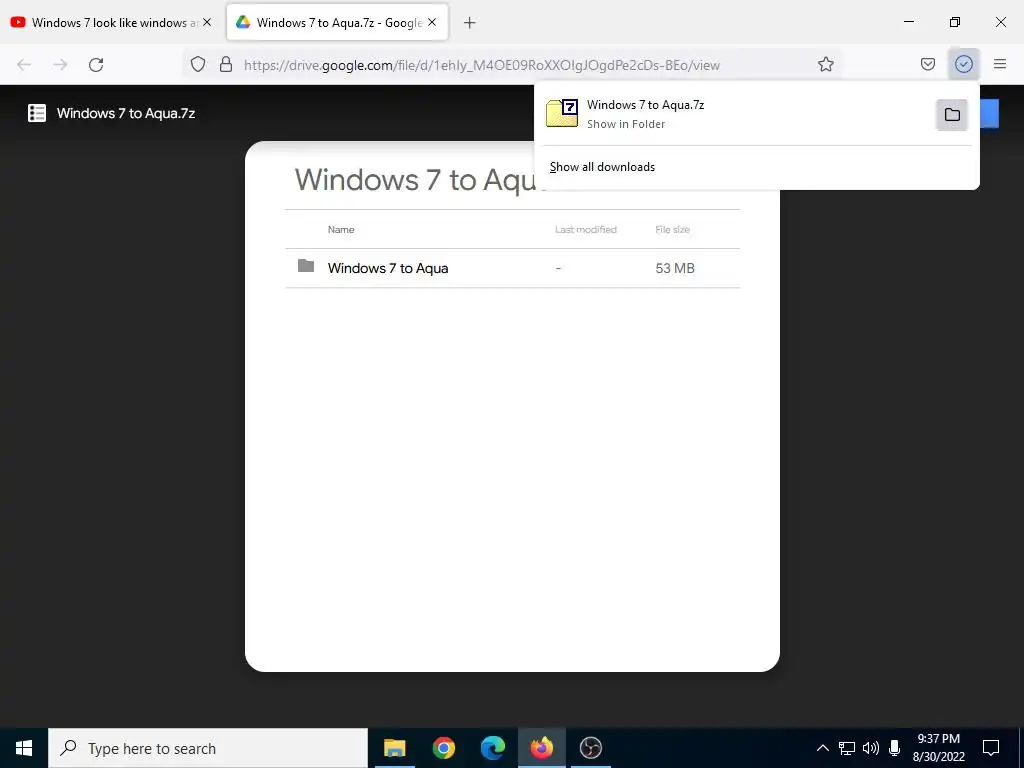
Task: Open a new tab with the plus button
Action: (x=470, y=23)
